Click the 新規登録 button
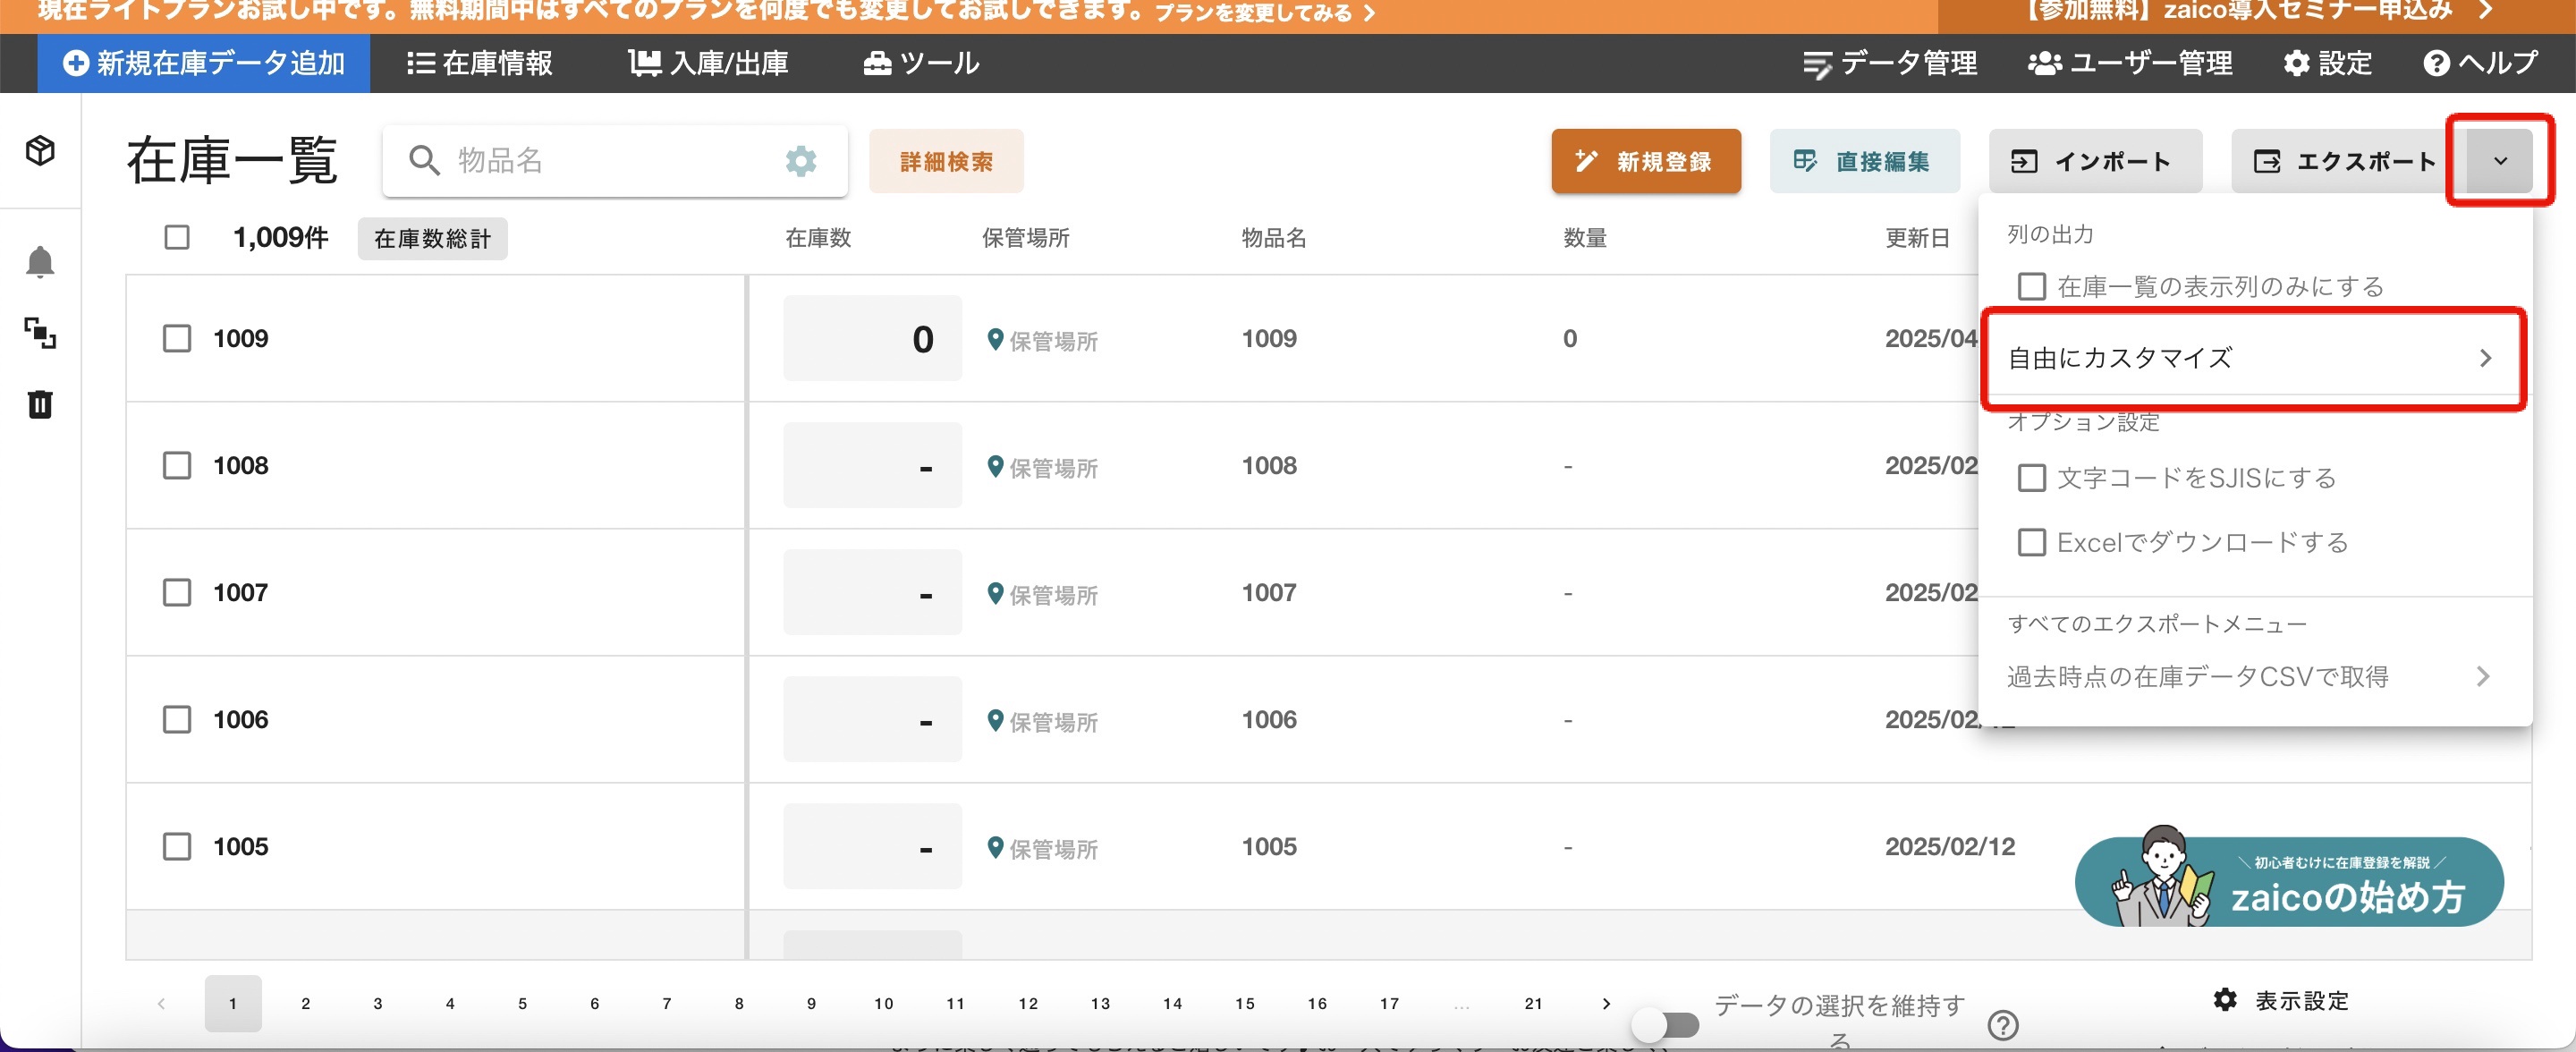 point(1645,161)
